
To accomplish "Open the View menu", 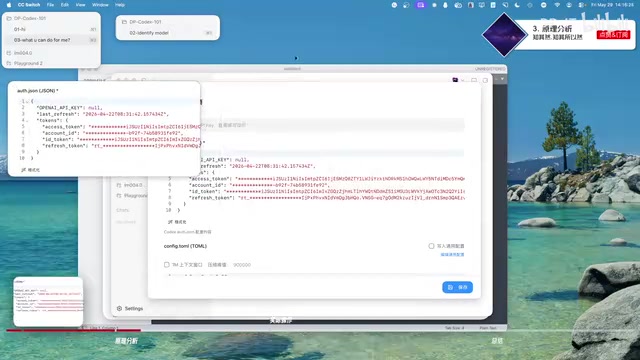I will click(80, 5).
